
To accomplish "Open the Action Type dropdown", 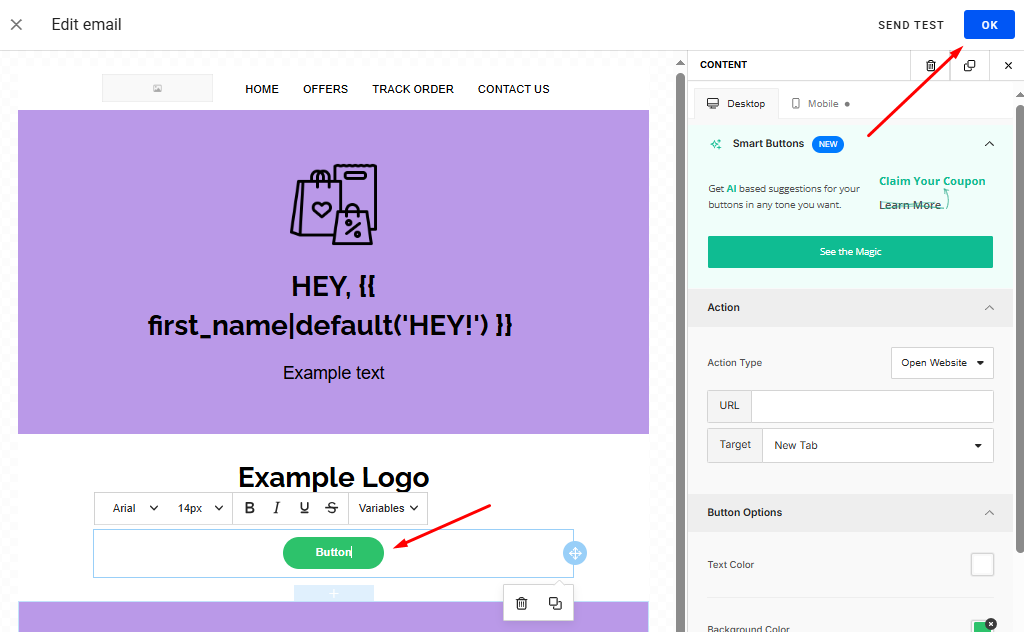I will tap(941, 363).
